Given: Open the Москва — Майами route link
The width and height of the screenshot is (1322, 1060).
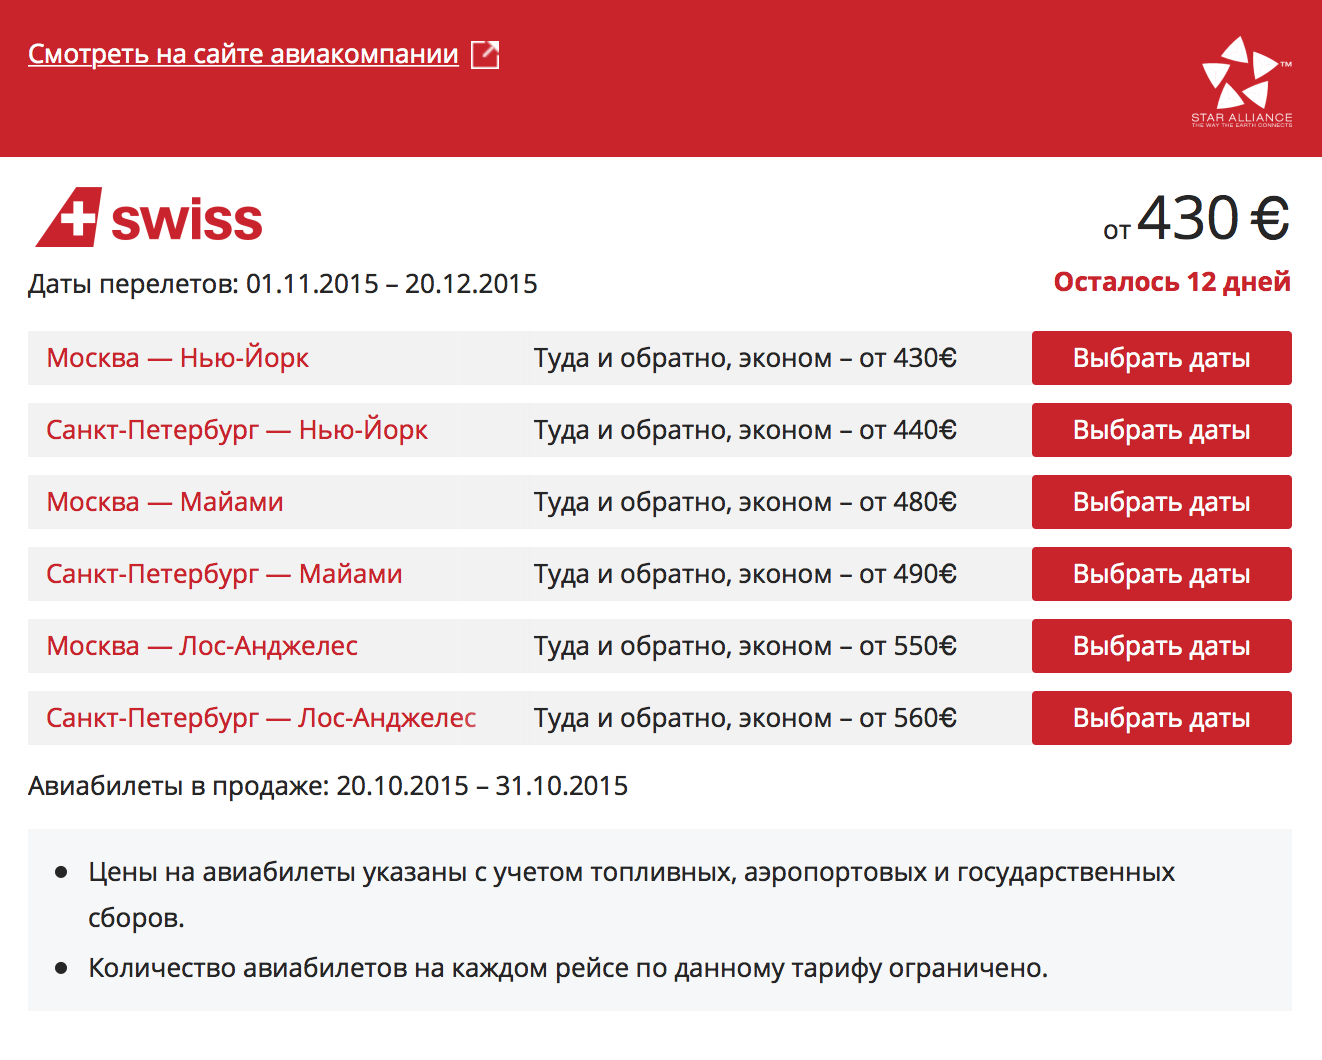Looking at the screenshot, I should (165, 502).
